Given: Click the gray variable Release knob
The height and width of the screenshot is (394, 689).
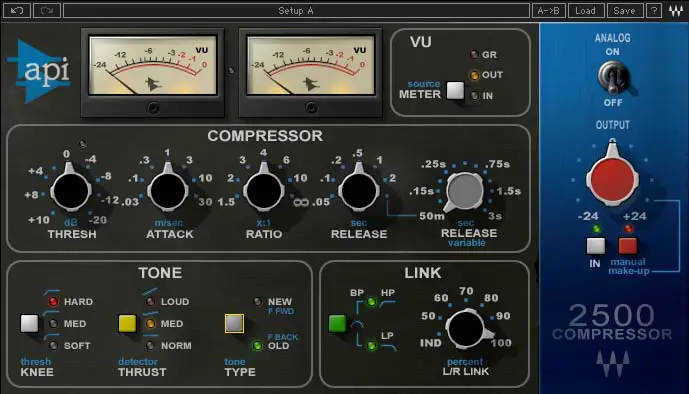Looking at the screenshot, I should (464, 192).
